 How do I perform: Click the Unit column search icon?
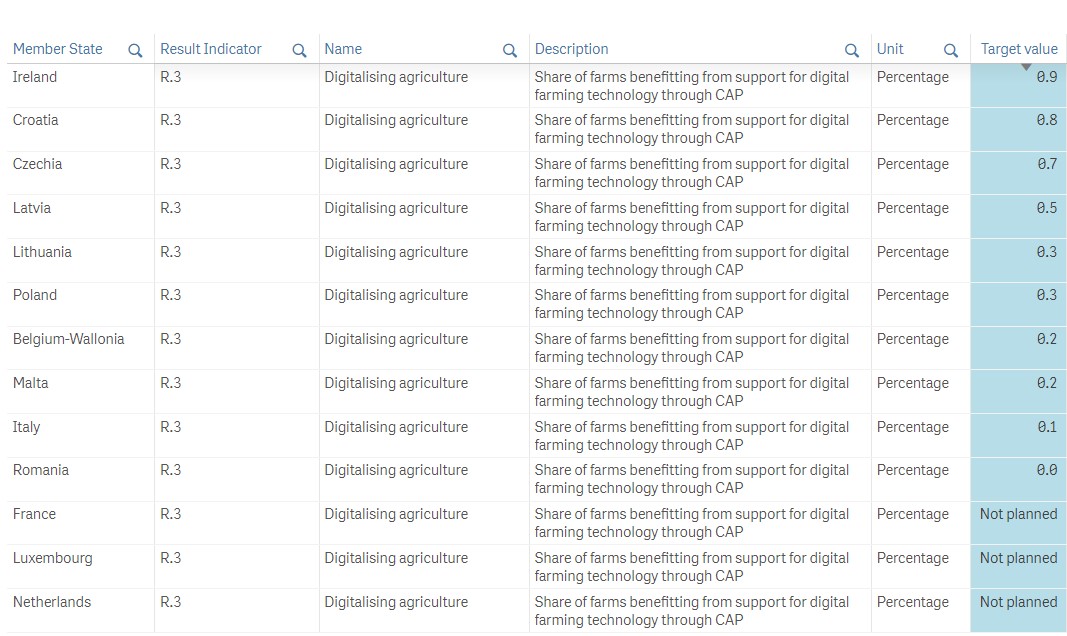[x=950, y=50]
